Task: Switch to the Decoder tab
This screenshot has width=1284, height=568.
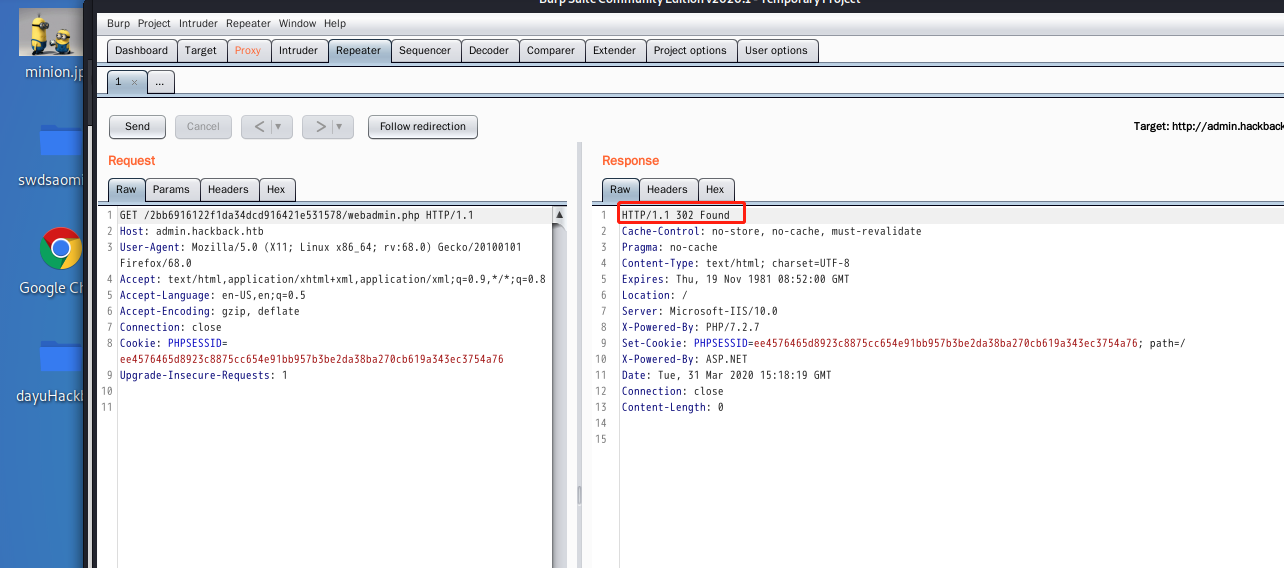Action: 489,50
